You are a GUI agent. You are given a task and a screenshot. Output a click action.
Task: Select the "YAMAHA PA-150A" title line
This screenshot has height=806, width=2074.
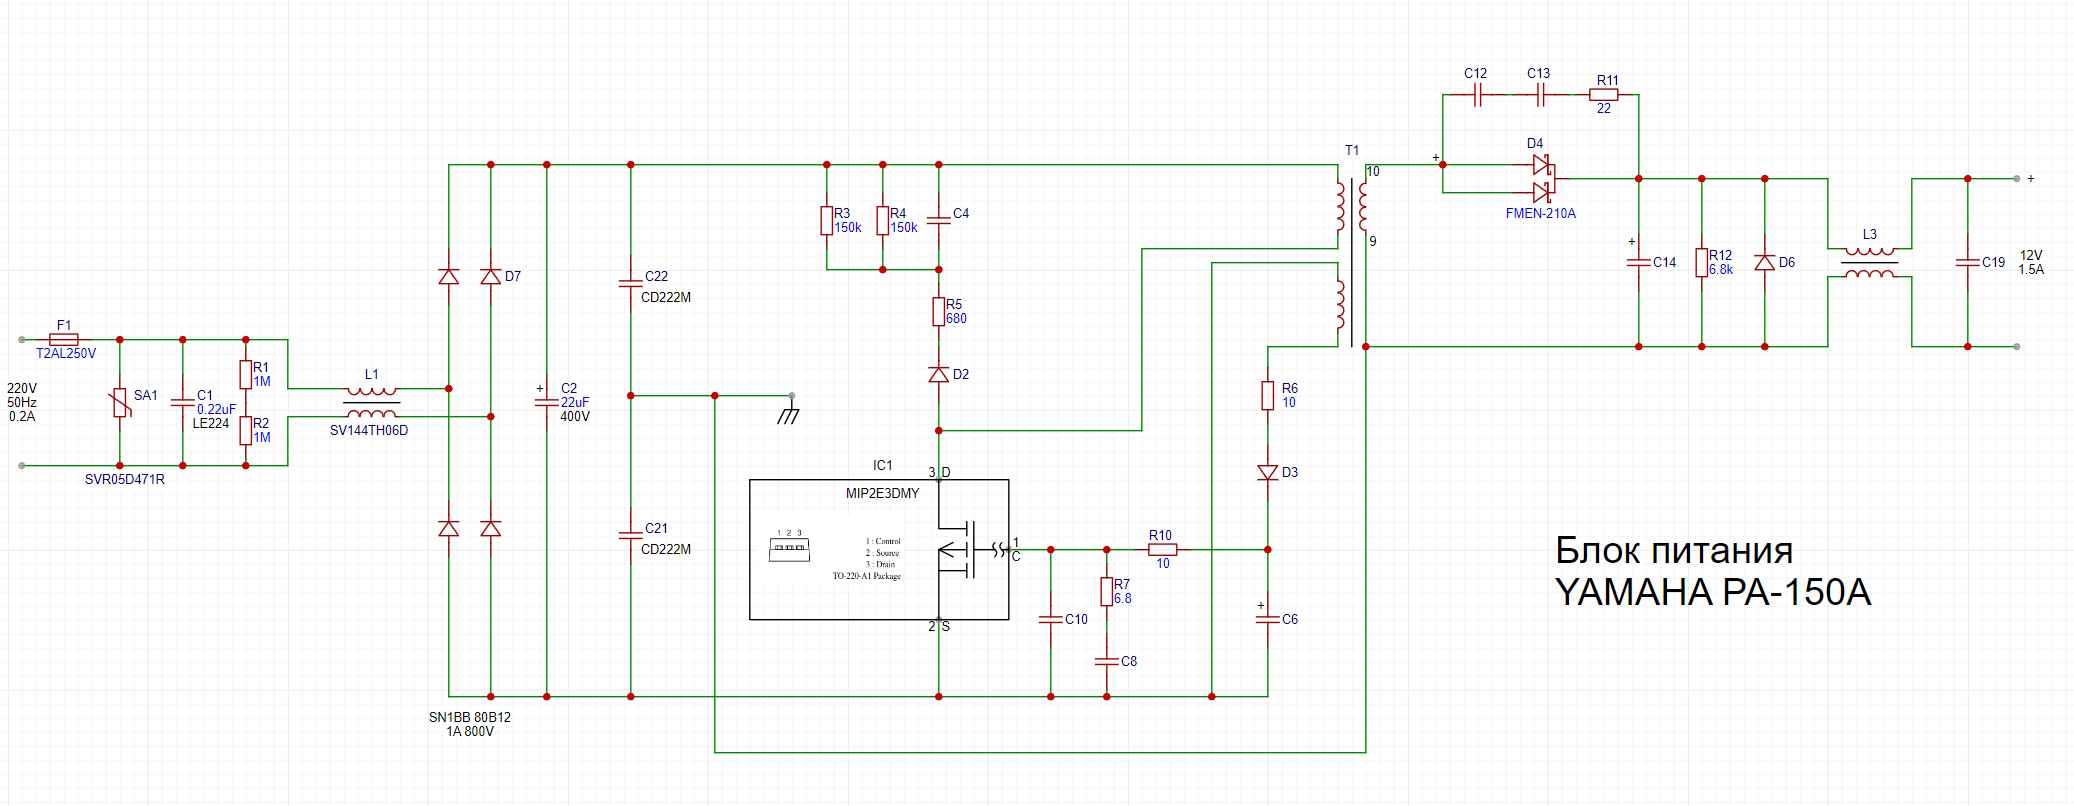[1713, 593]
